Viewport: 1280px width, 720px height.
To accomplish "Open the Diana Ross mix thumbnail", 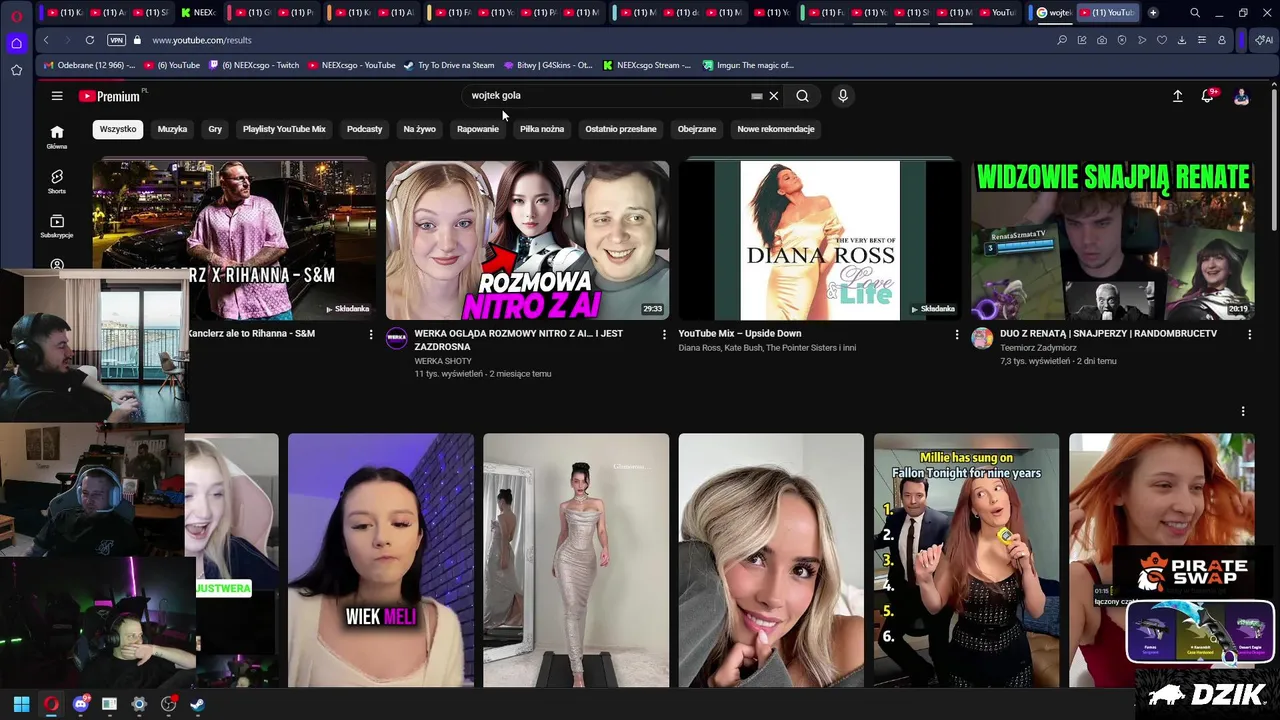I will pos(820,240).
